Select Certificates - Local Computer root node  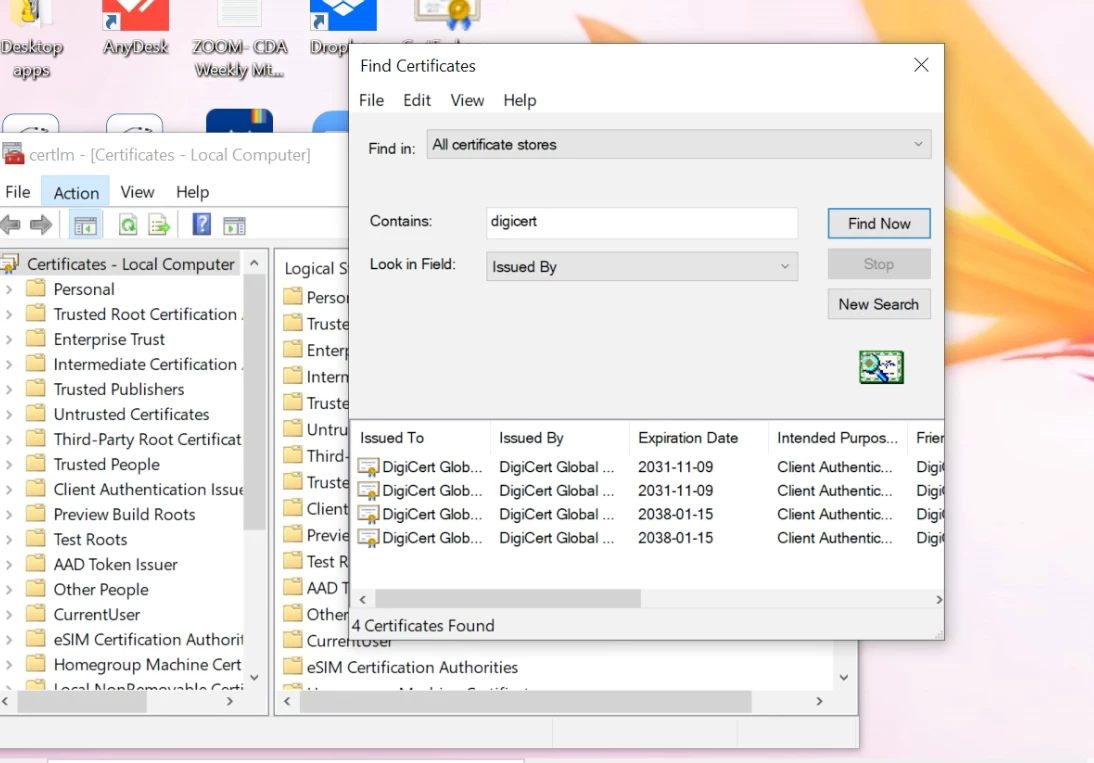click(x=130, y=264)
